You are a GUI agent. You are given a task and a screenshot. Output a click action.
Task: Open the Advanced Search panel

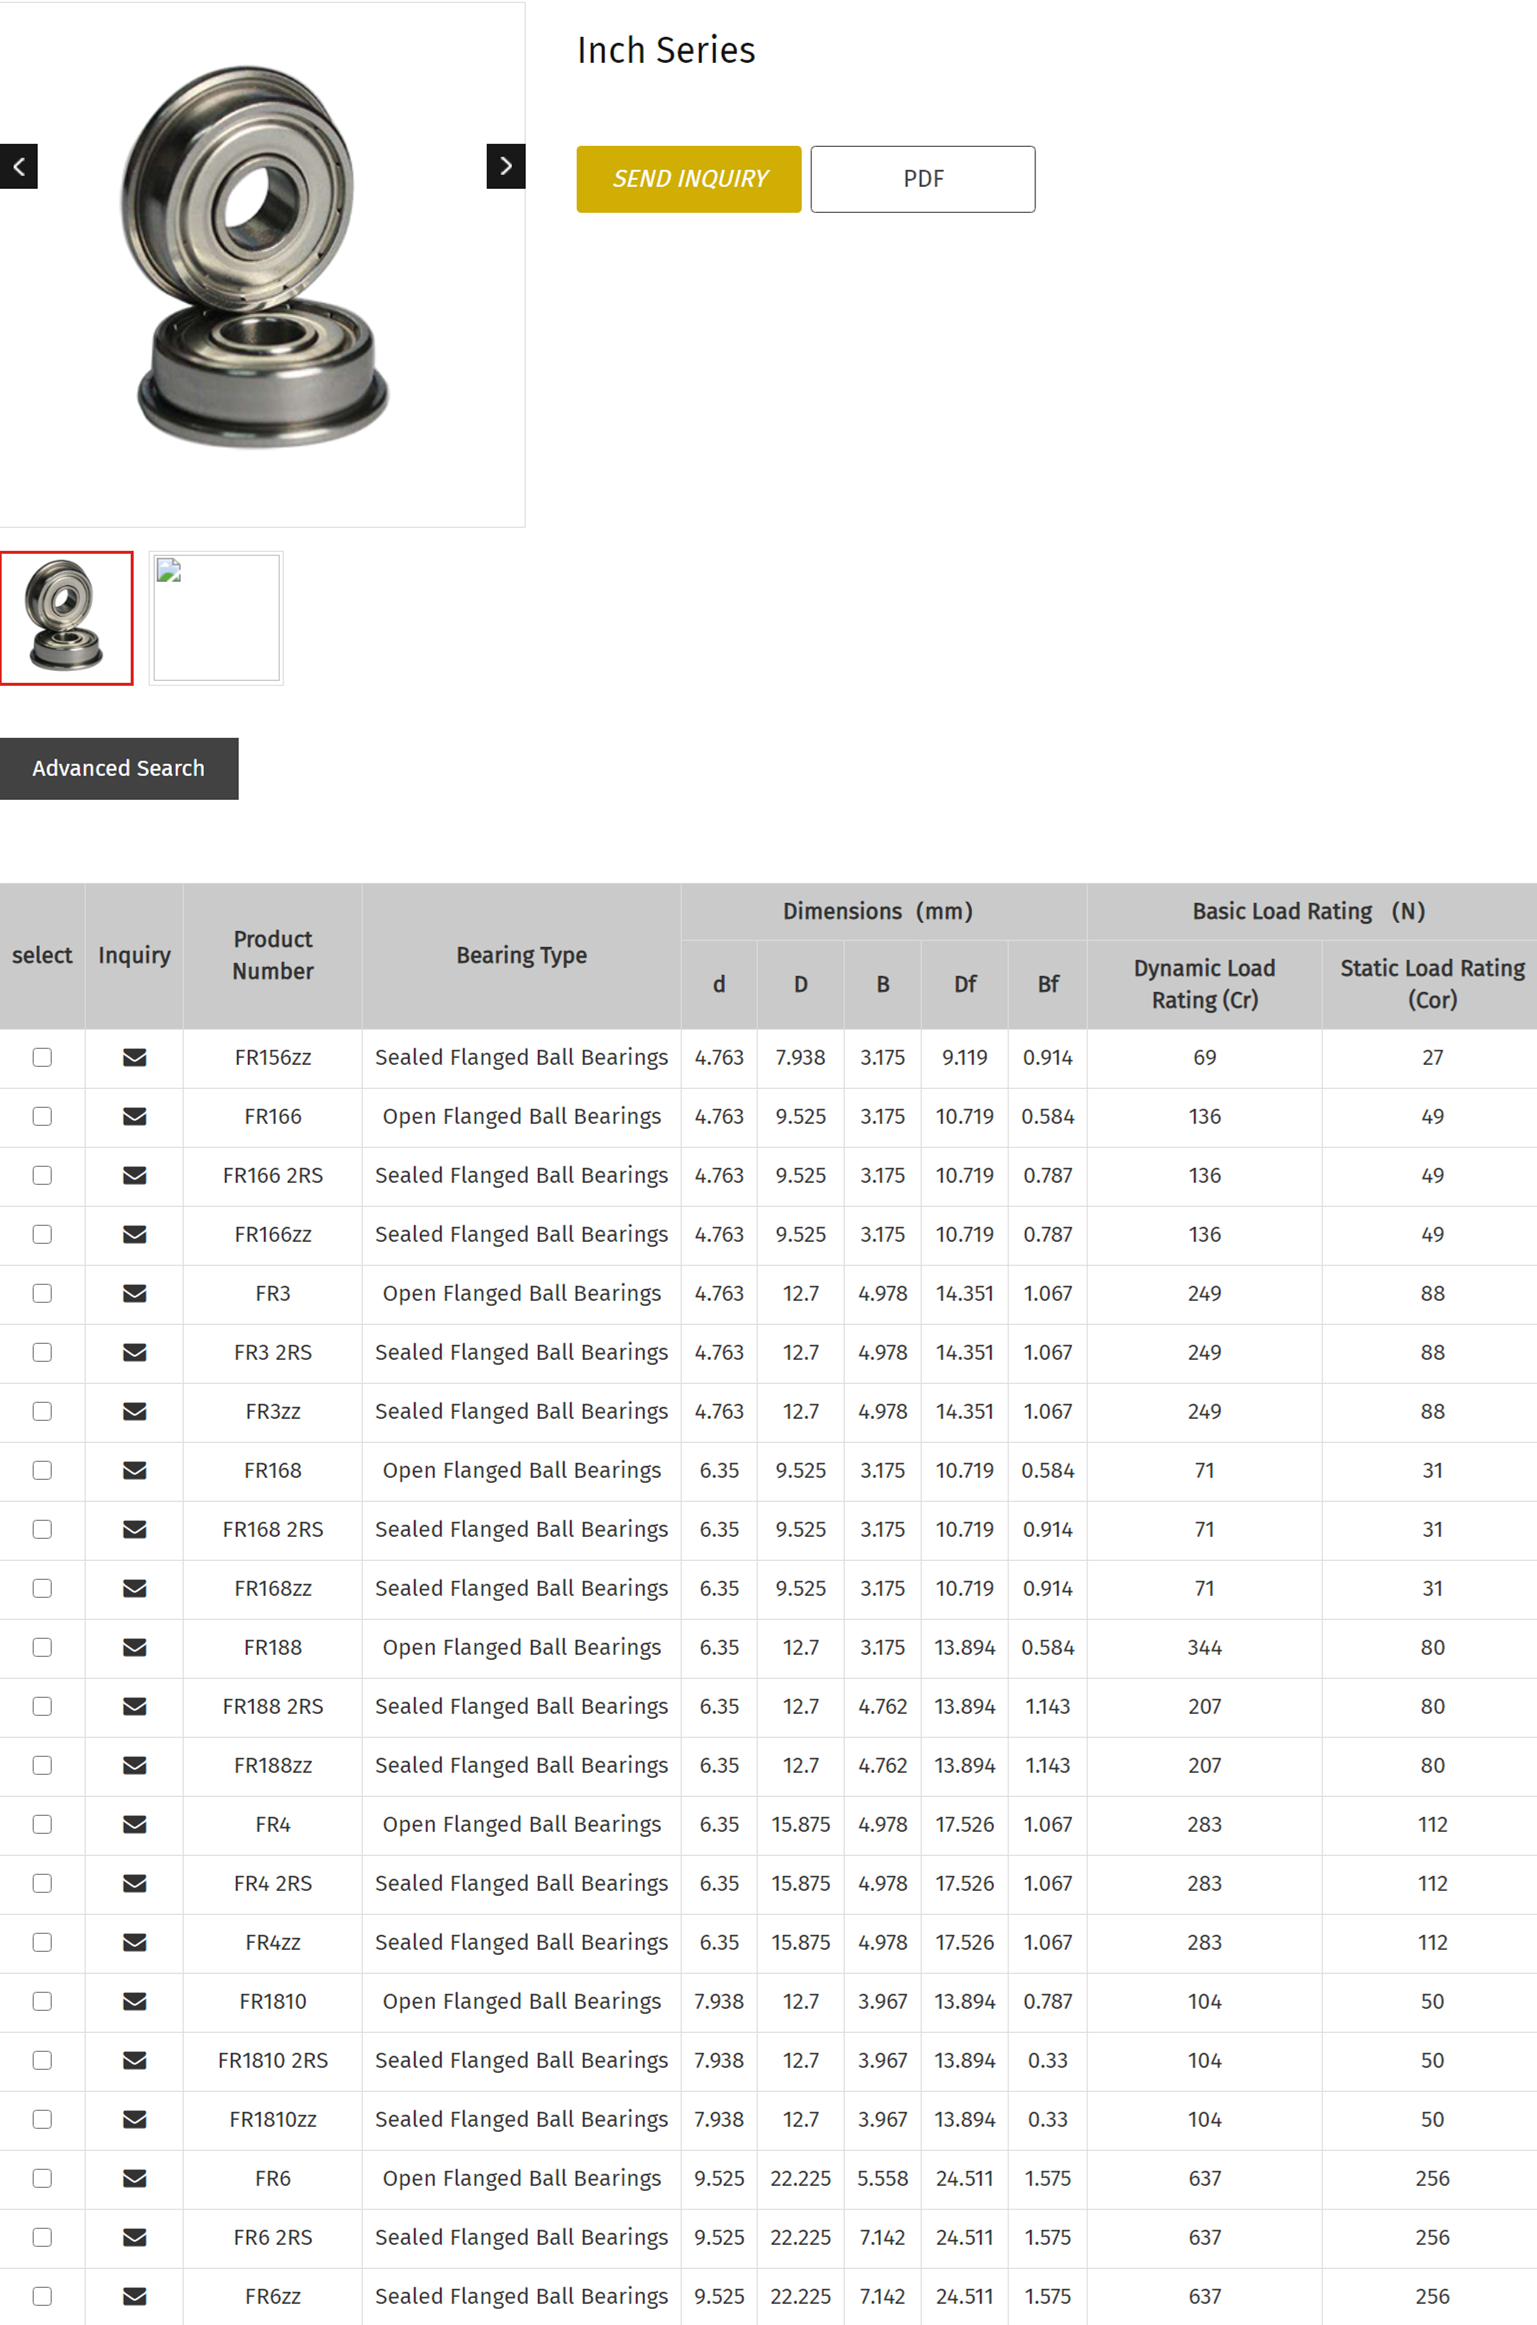[119, 768]
